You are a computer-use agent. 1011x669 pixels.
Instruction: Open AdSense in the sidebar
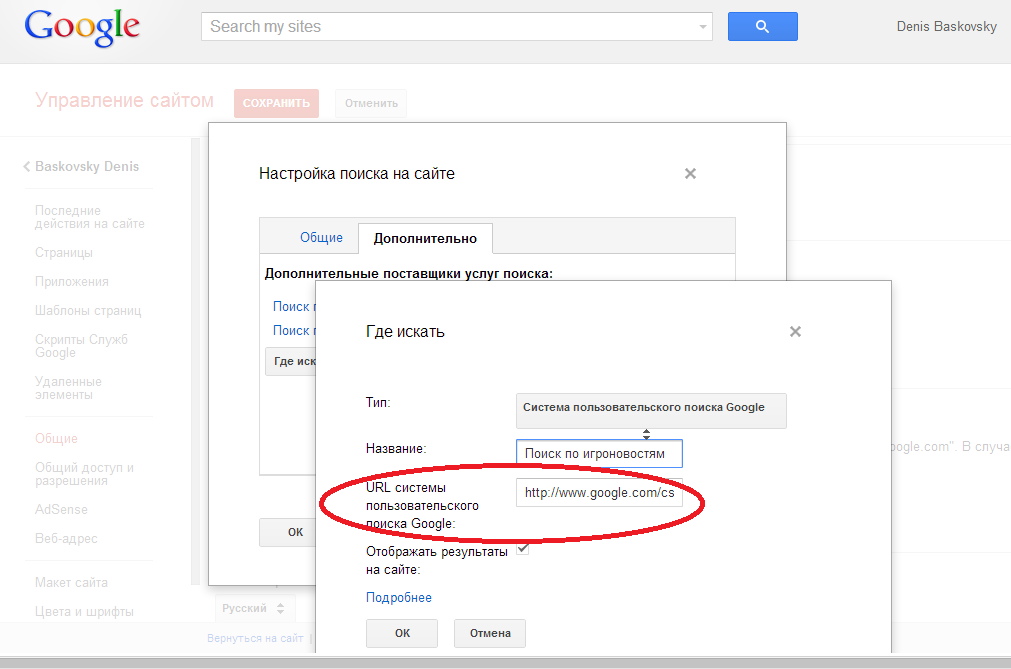click(x=61, y=510)
